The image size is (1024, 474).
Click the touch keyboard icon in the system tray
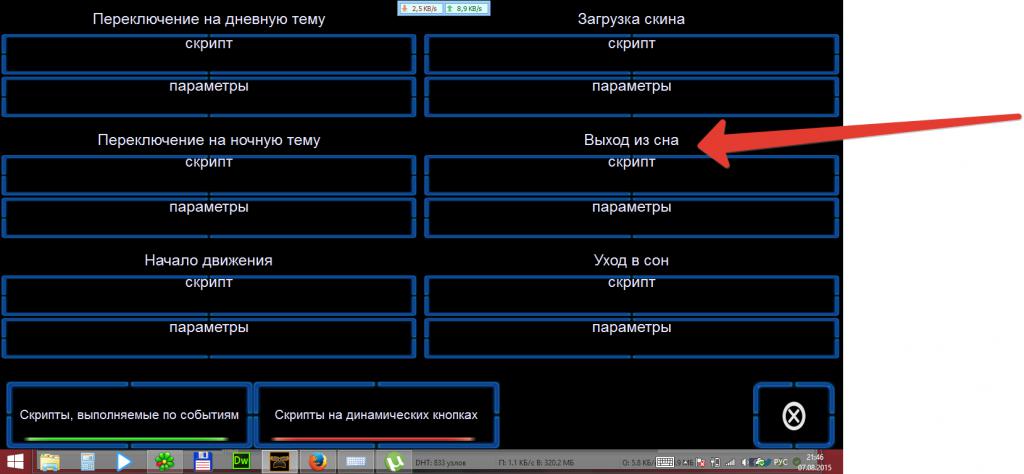[665, 462]
